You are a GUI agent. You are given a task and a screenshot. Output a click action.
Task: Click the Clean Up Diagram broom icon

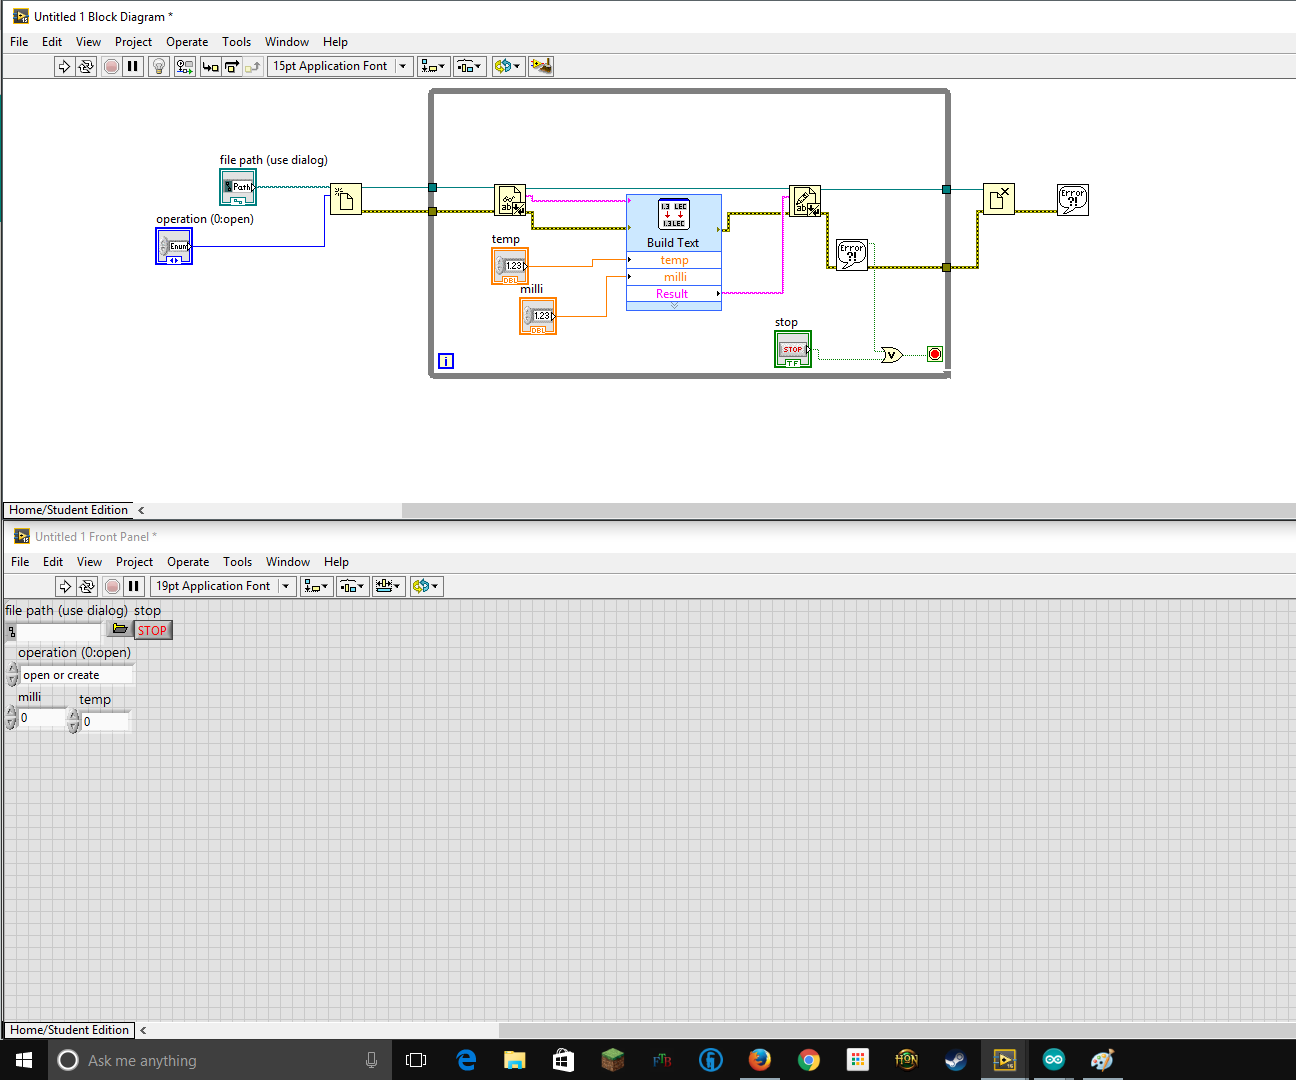(541, 66)
